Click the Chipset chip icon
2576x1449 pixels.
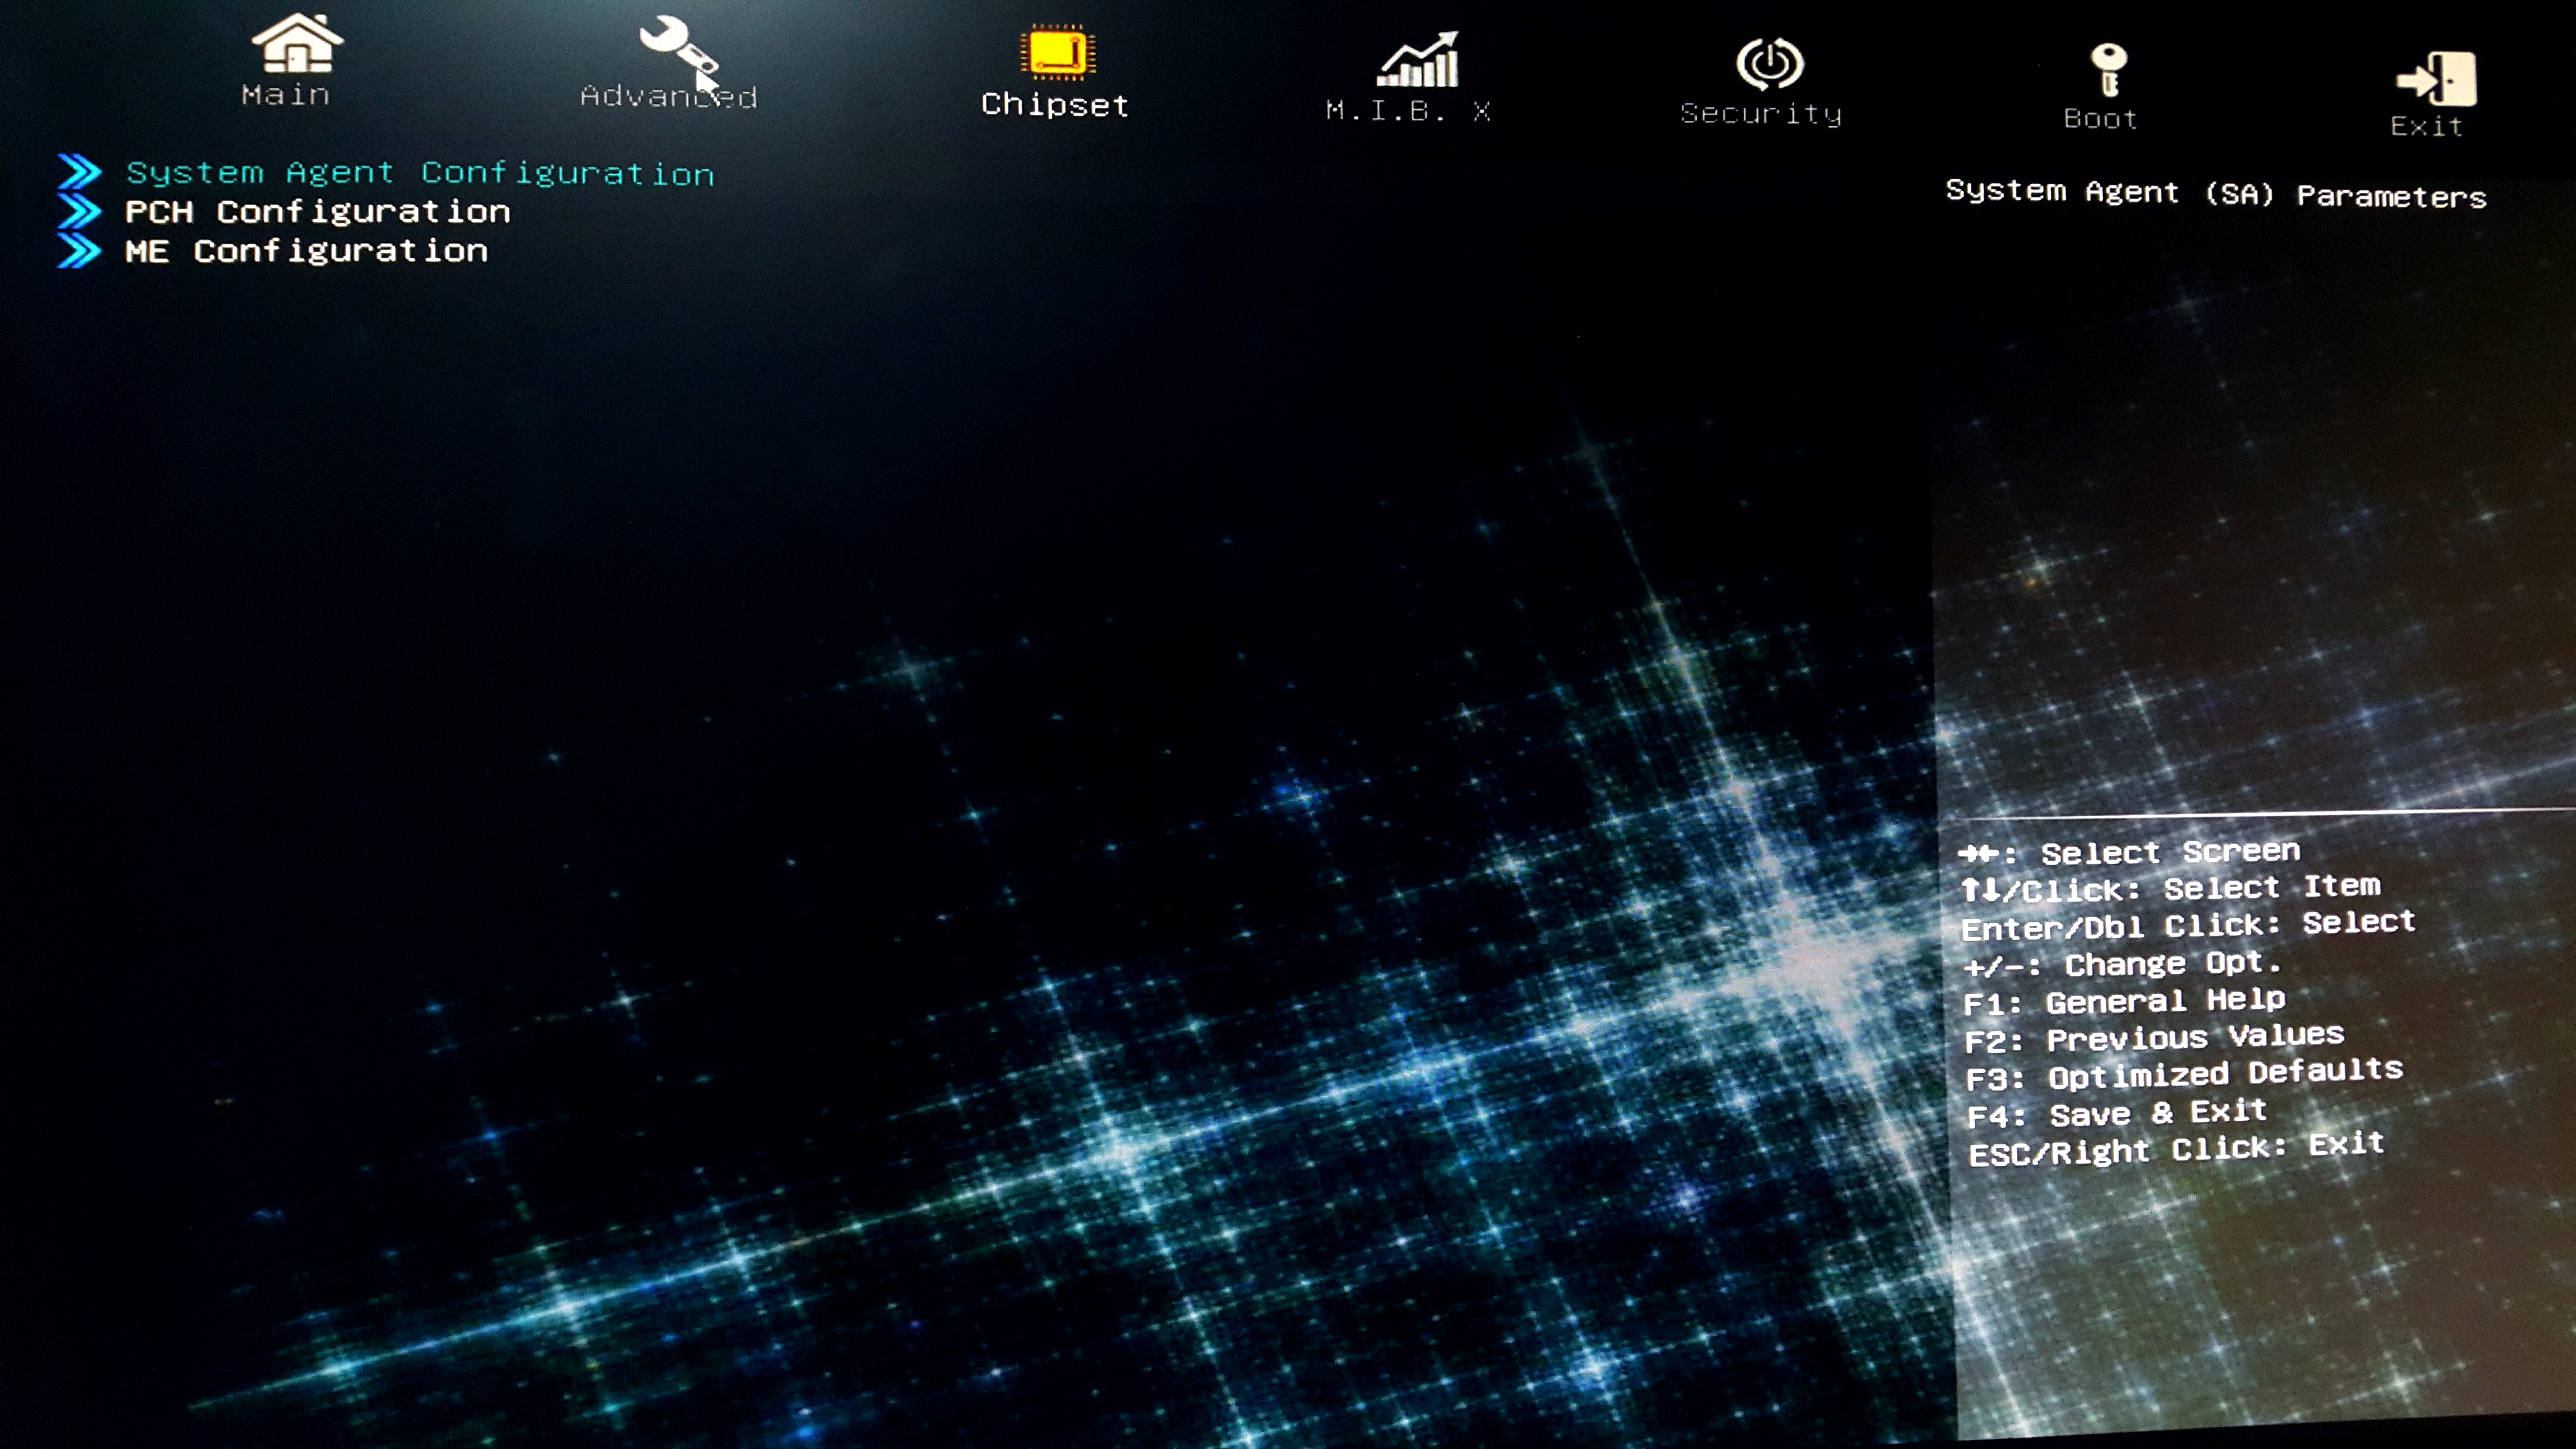[1057, 53]
